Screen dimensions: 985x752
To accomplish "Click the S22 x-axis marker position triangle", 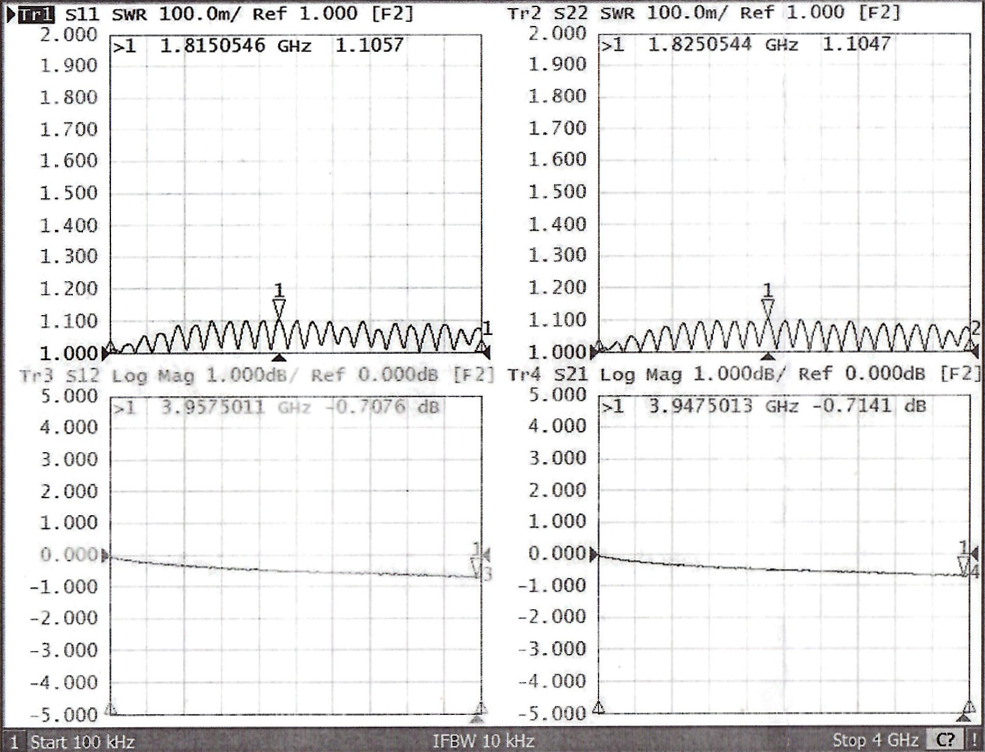I will 767,357.
